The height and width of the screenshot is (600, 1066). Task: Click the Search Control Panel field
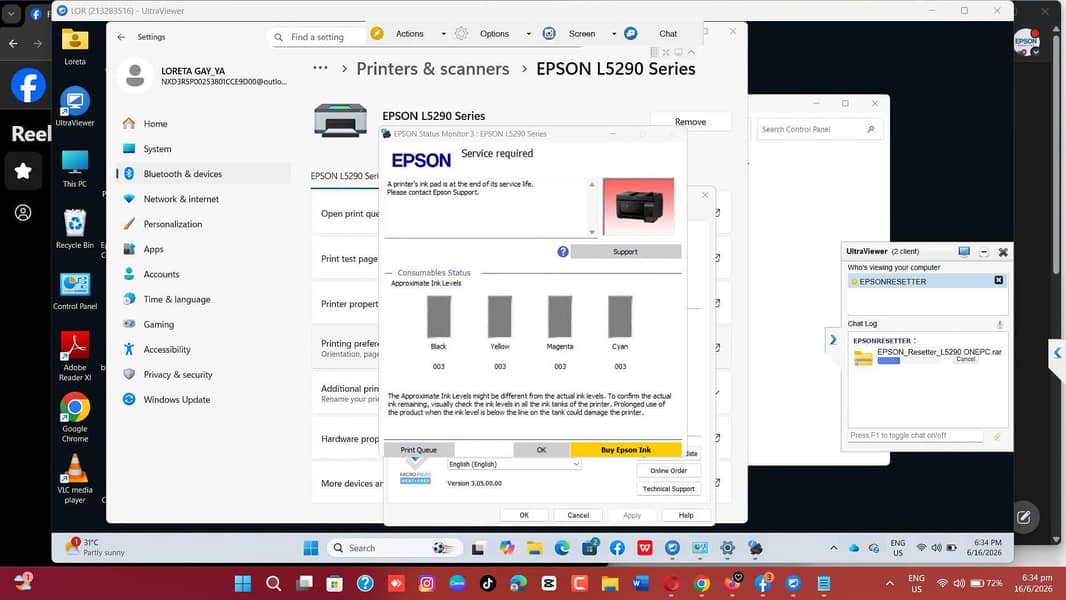pos(819,129)
